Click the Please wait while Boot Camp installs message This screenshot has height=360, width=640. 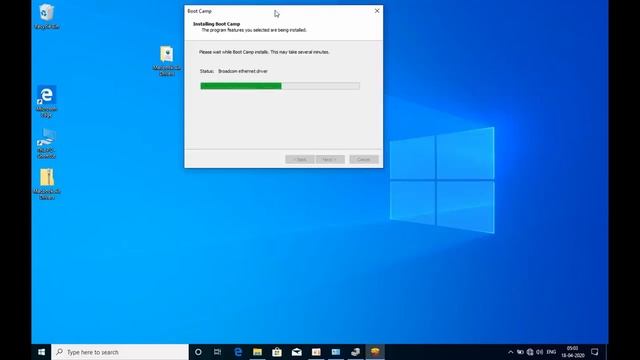pos(264,52)
